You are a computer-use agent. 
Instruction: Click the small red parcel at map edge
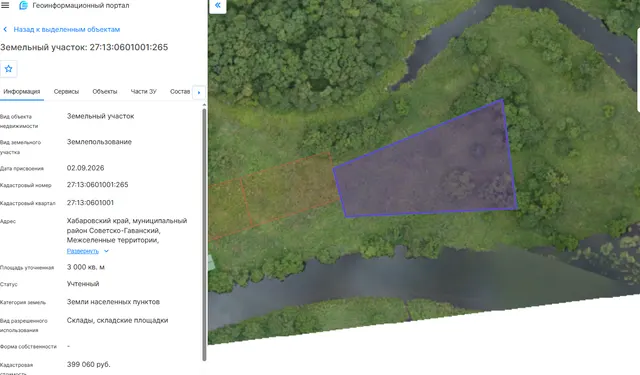pos(229,209)
